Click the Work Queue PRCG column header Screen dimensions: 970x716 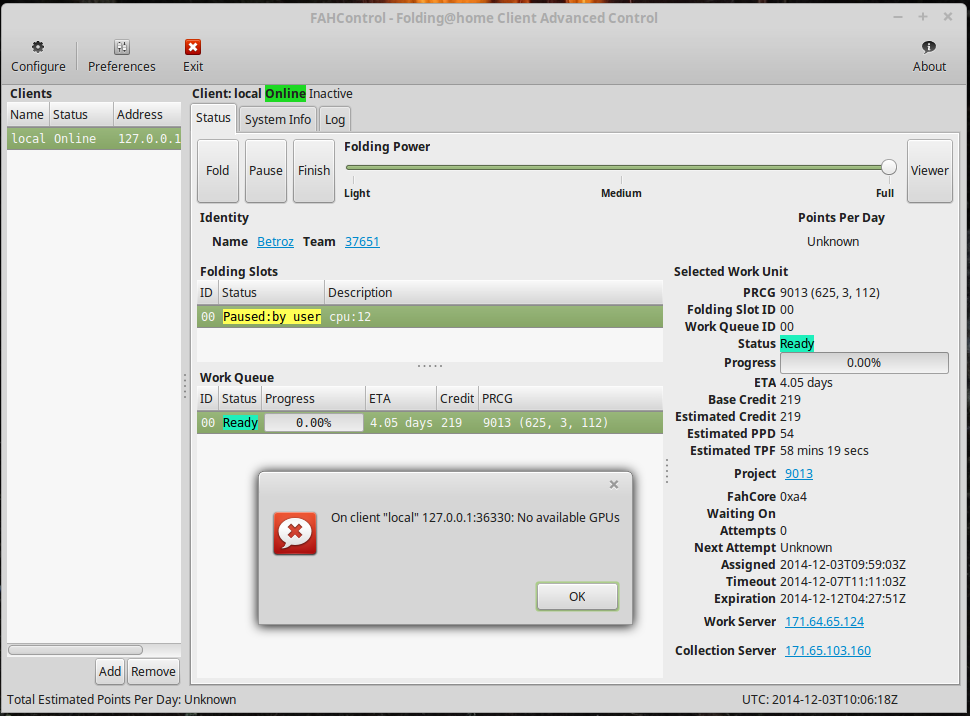tap(570, 399)
